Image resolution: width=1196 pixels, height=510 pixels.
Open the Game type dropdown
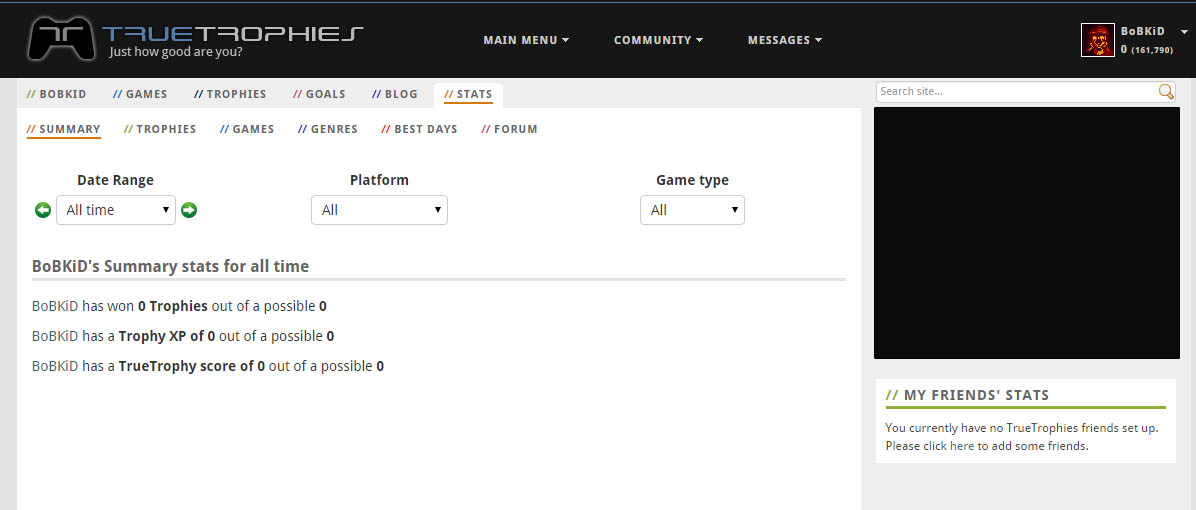click(x=692, y=210)
